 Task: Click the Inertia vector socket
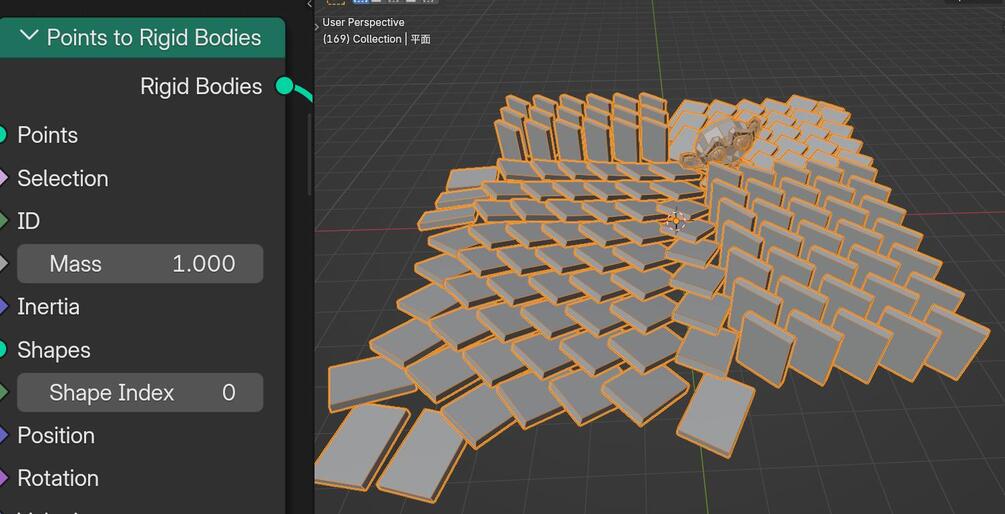click(x=2, y=306)
